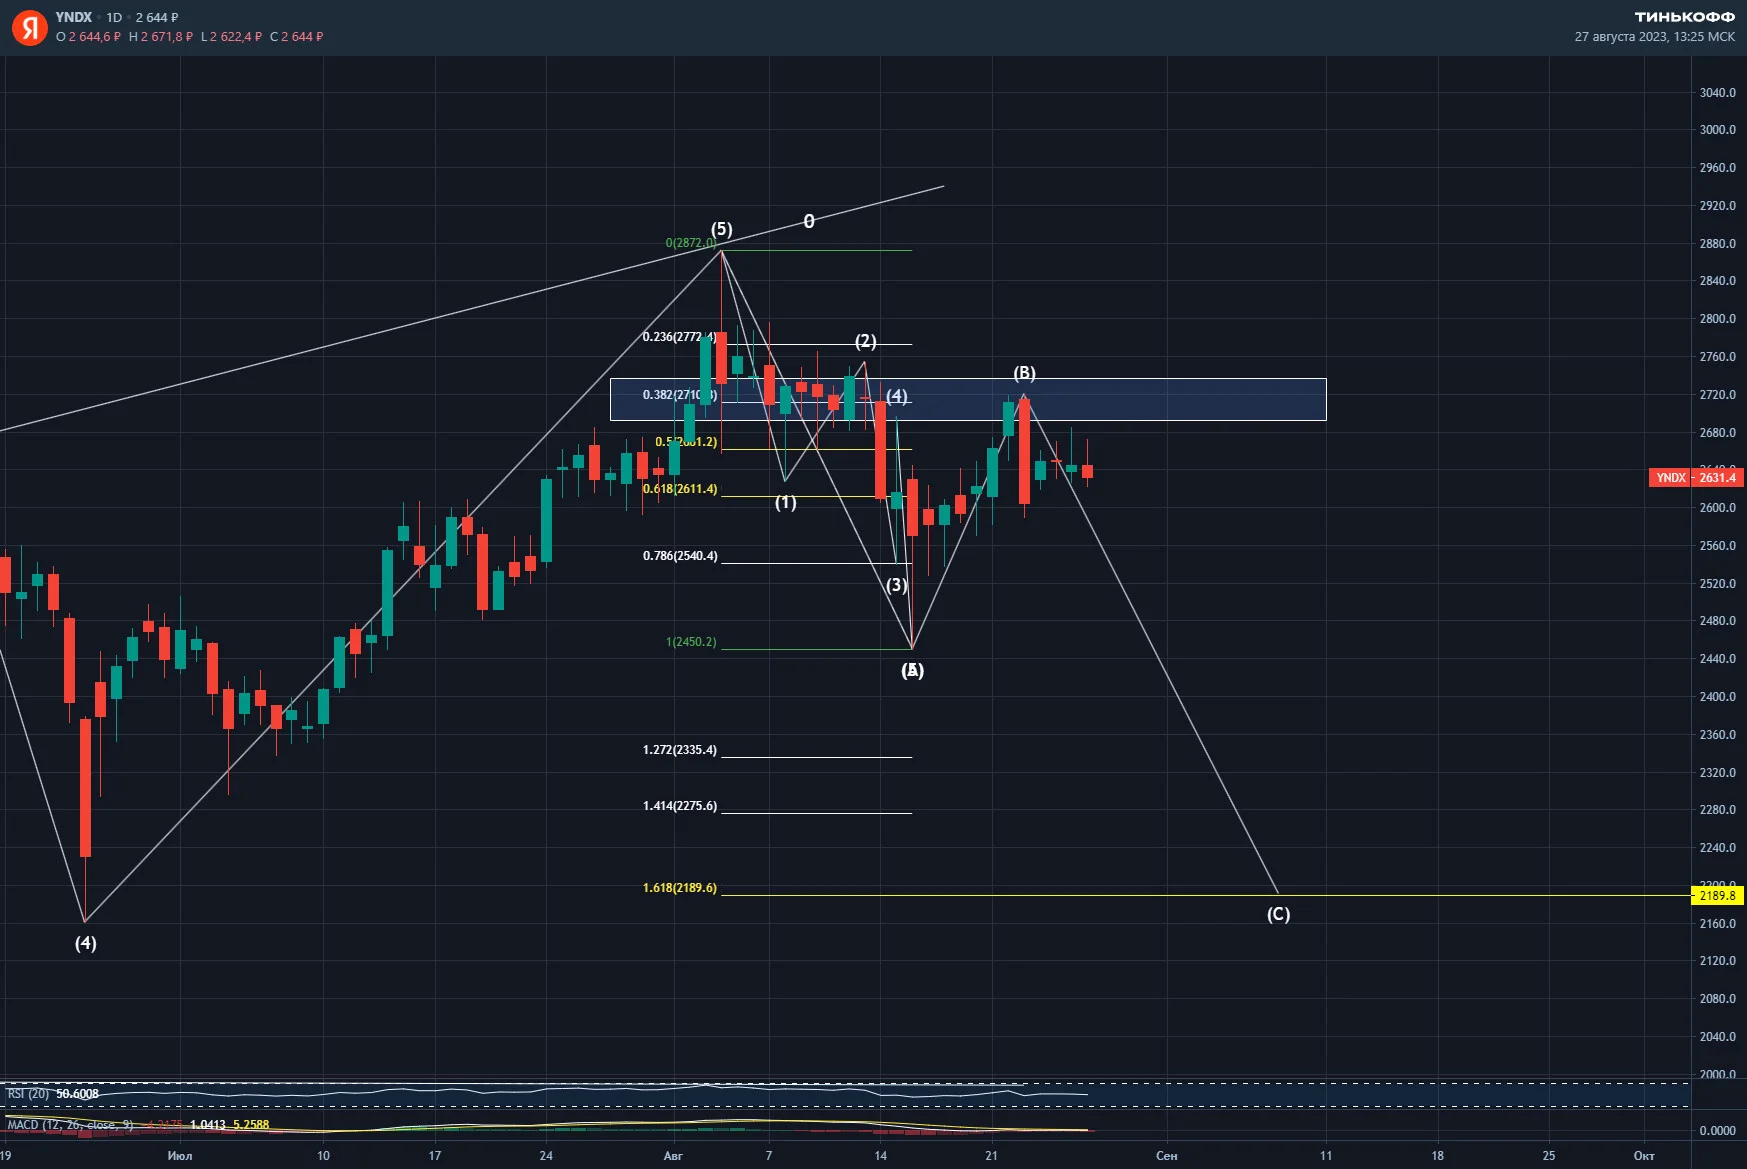The height and width of the screenshot is (1169, 1747).
Task: Click the MACD value 5.2588
Action: pyautogui.click(x=251, y=1125)
